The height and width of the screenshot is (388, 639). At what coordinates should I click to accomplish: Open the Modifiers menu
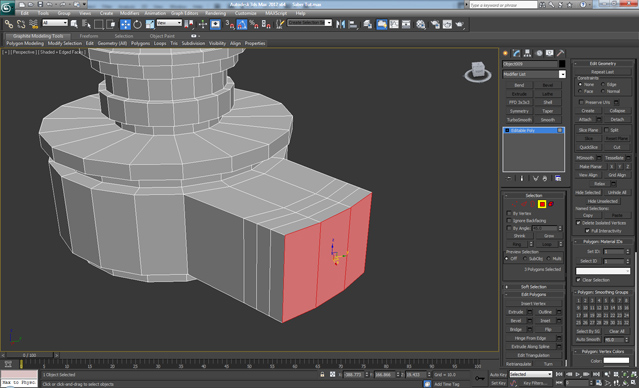point(130,13)
